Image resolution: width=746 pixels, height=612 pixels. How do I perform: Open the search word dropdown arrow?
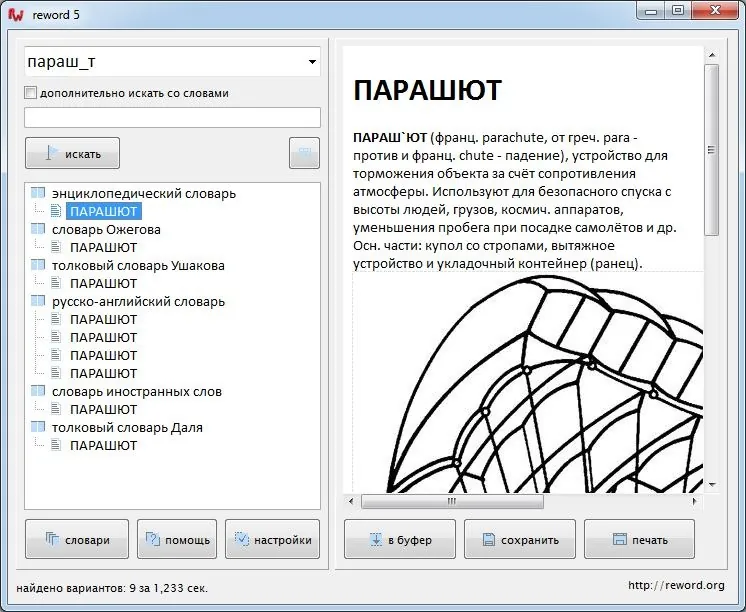[x=312, y=62]
